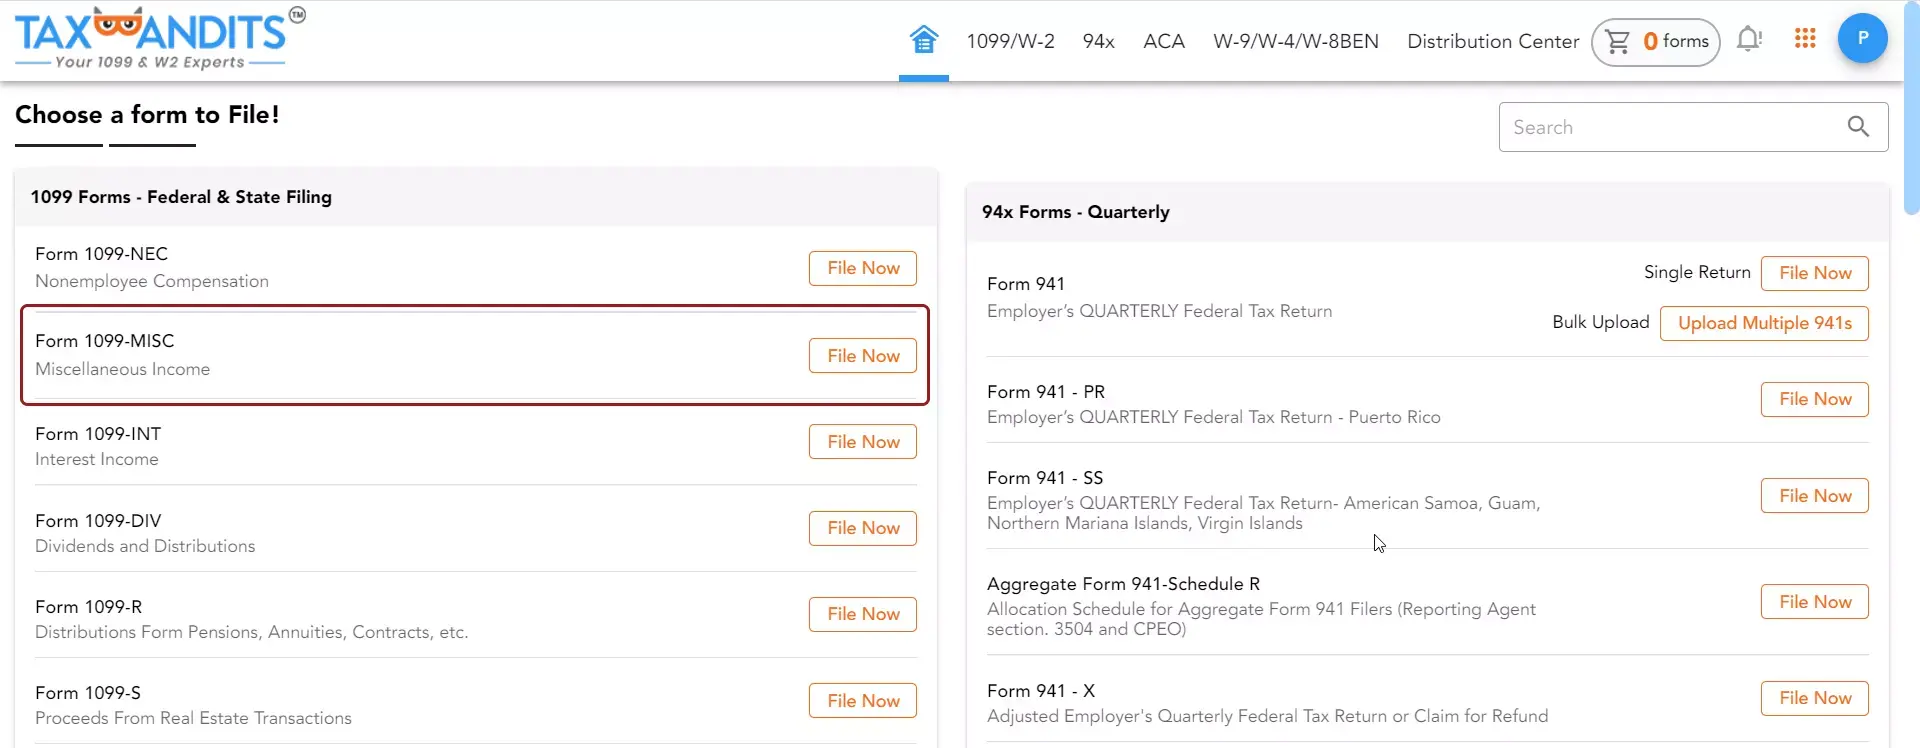This screenshot has height=748, width=1920.
Task: Open the cart showing 0 forms
Action: pyautogui.click(x=1656, y=42)
